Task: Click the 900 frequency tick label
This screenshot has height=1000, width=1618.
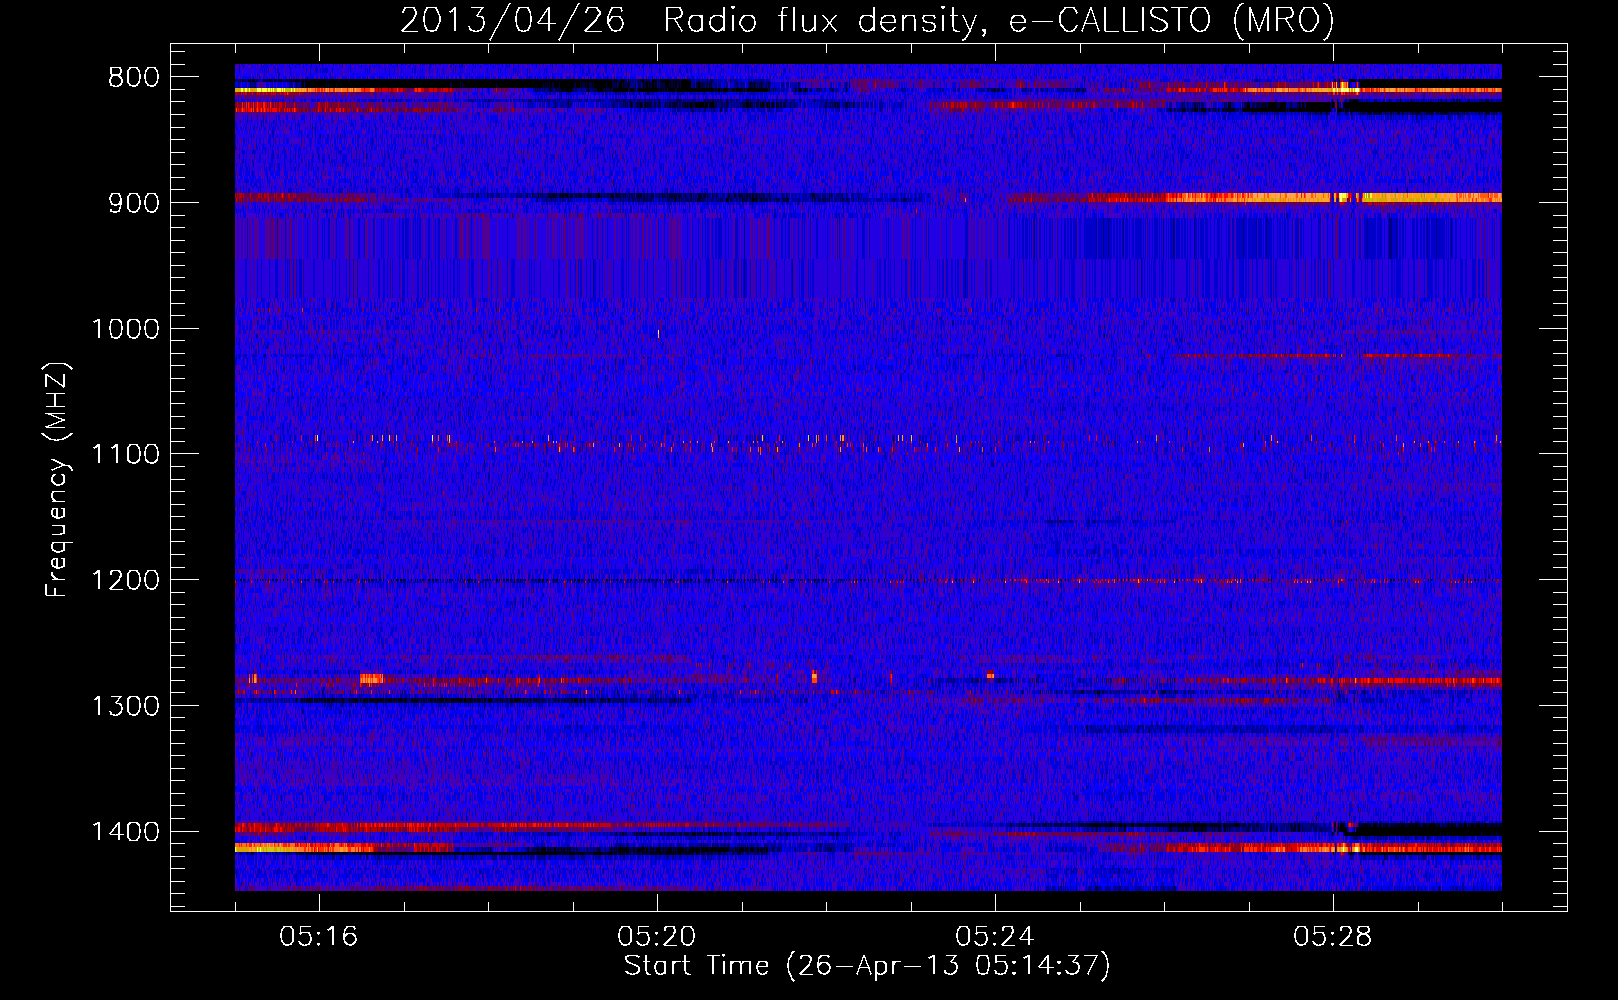Action: pyautogui.click(x=134, y=203)
